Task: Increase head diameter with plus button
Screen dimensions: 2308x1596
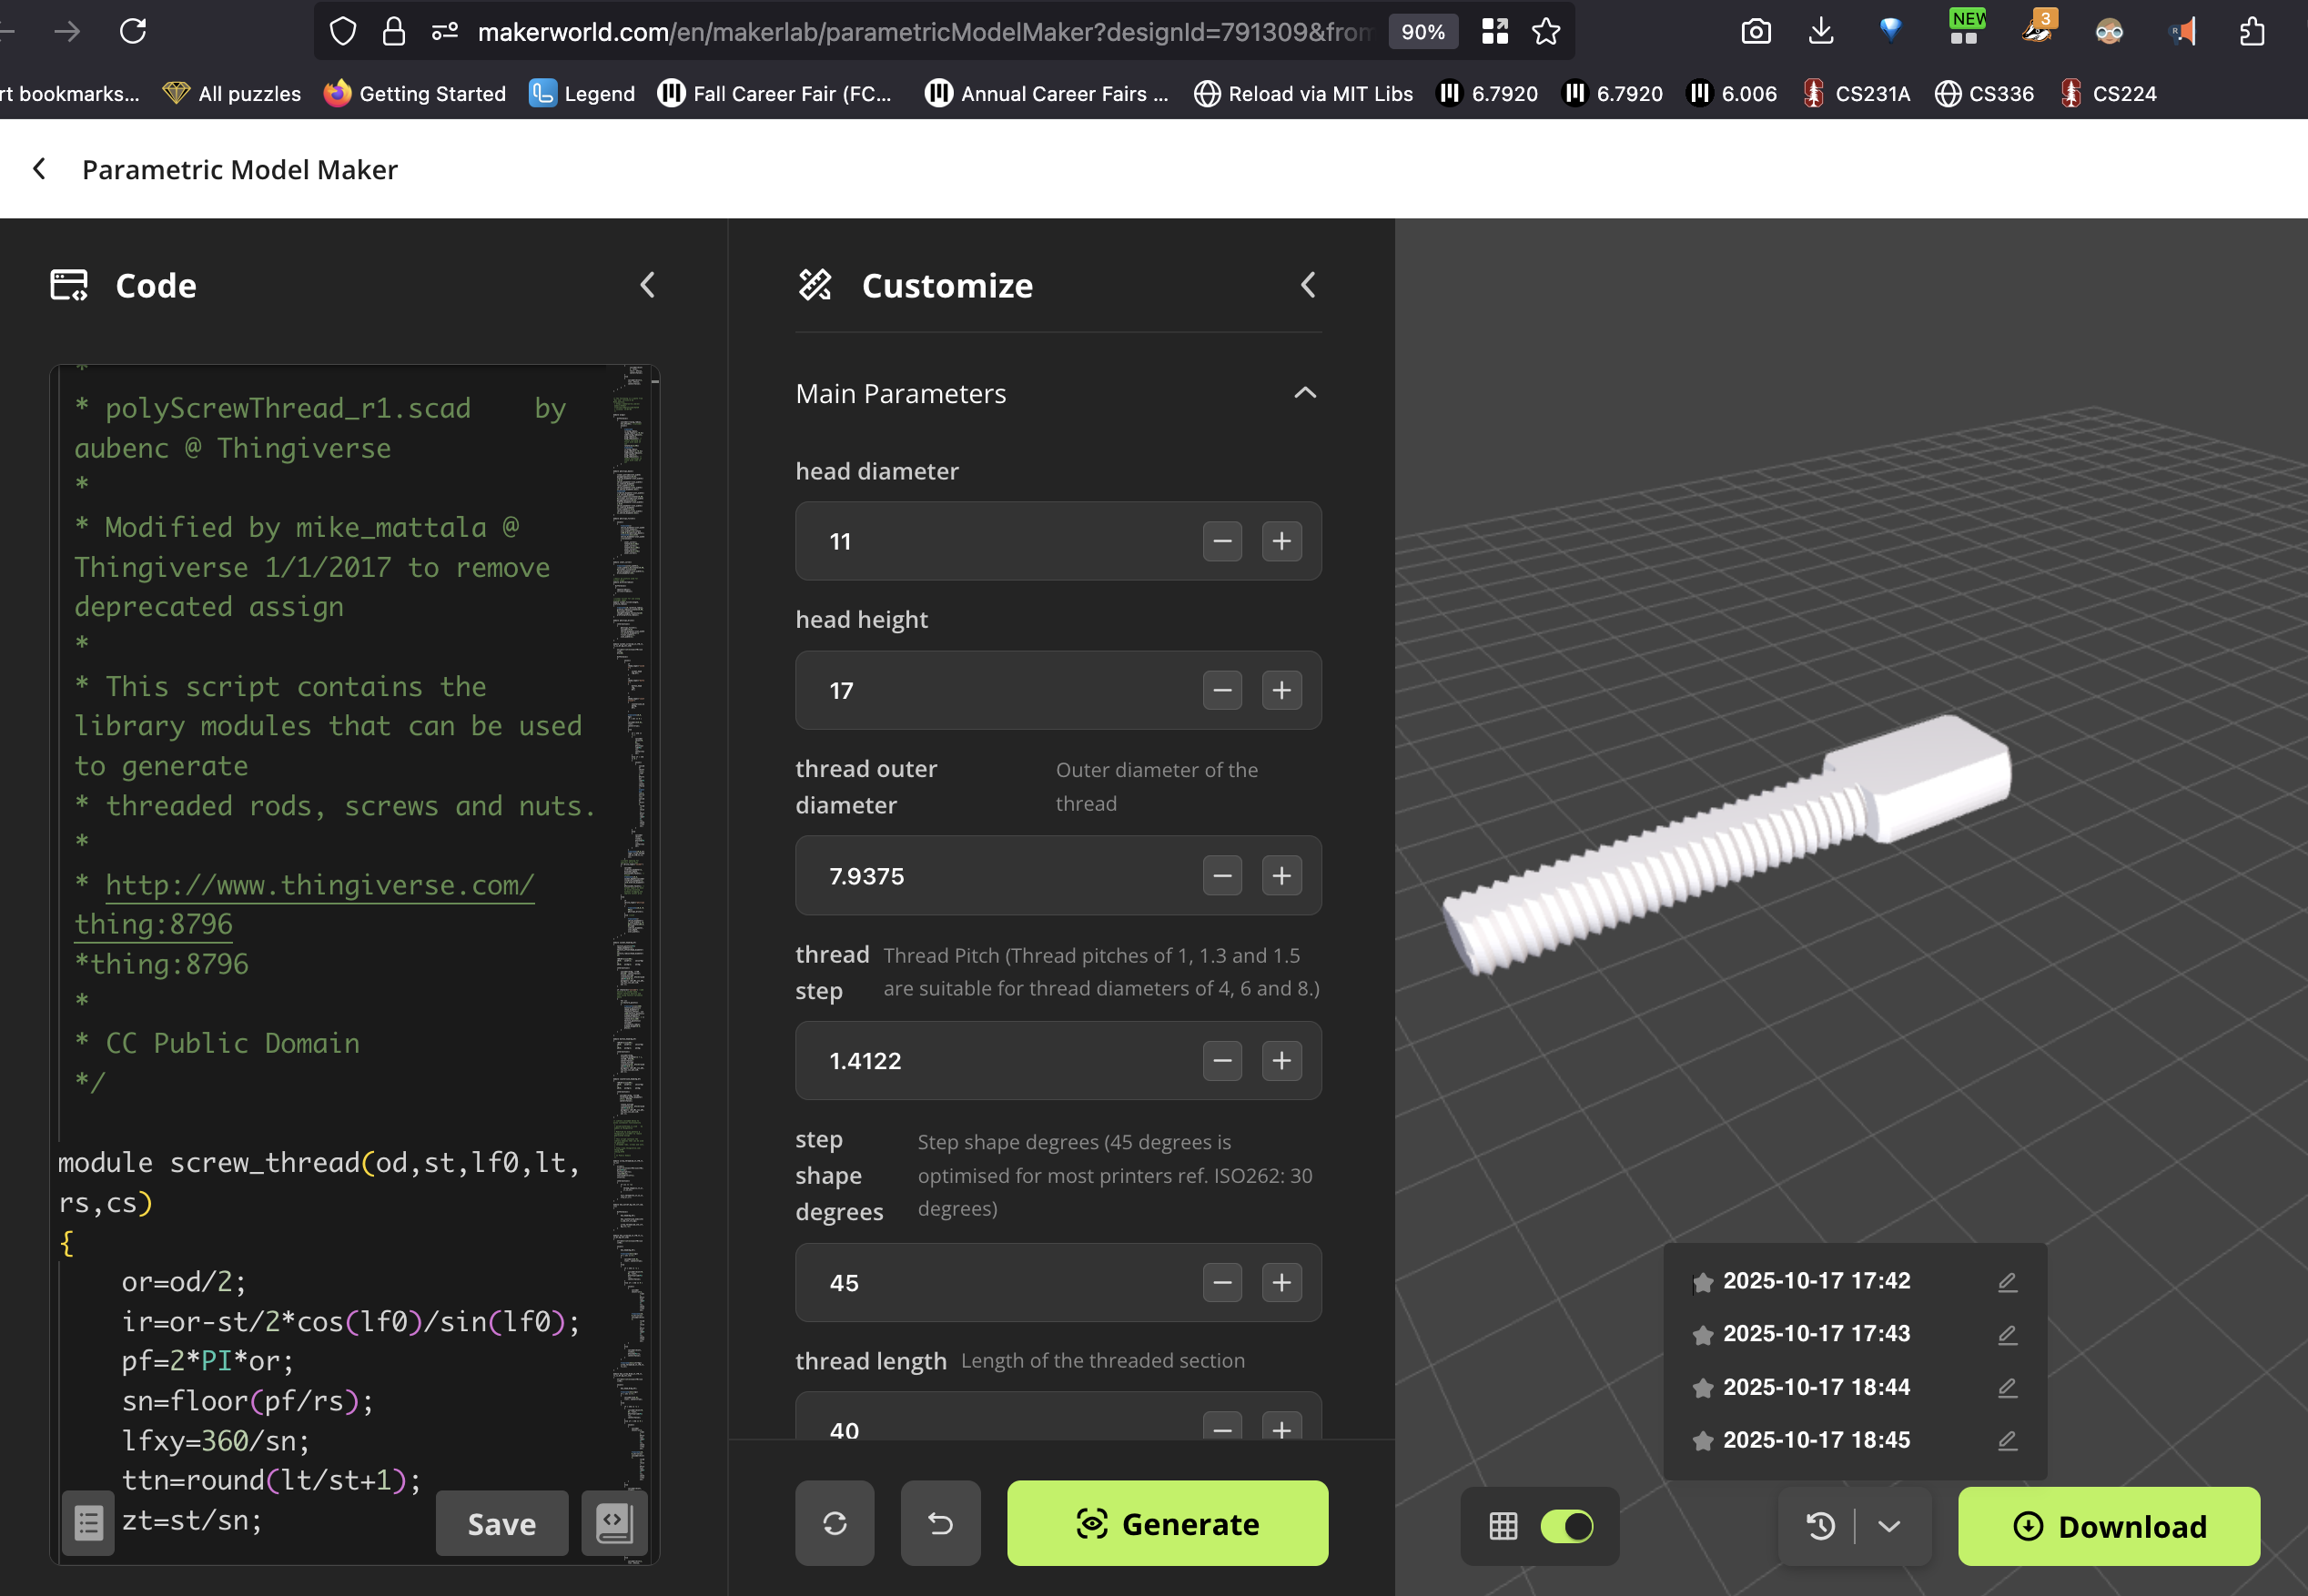Action: click(1281, 541)
